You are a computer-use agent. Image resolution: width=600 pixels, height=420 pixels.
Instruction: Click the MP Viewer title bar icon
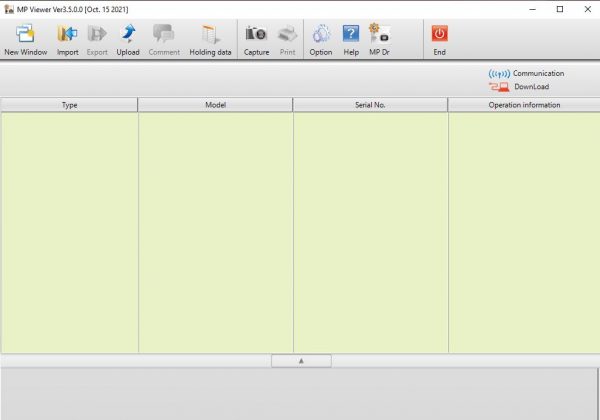9,9
